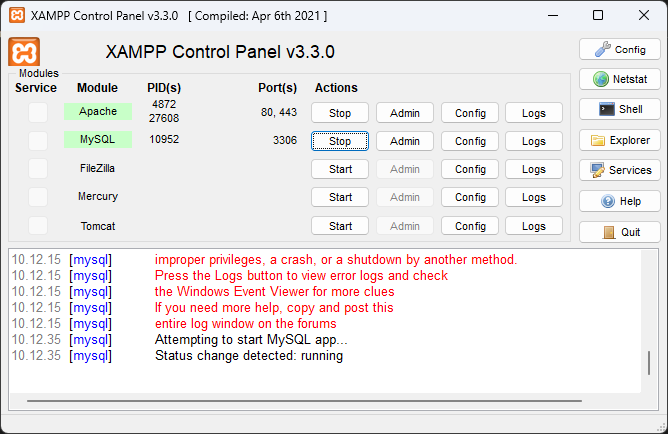
Task: Click log line 'the Windows Event Viewer for more clues'
Action: 274,292
